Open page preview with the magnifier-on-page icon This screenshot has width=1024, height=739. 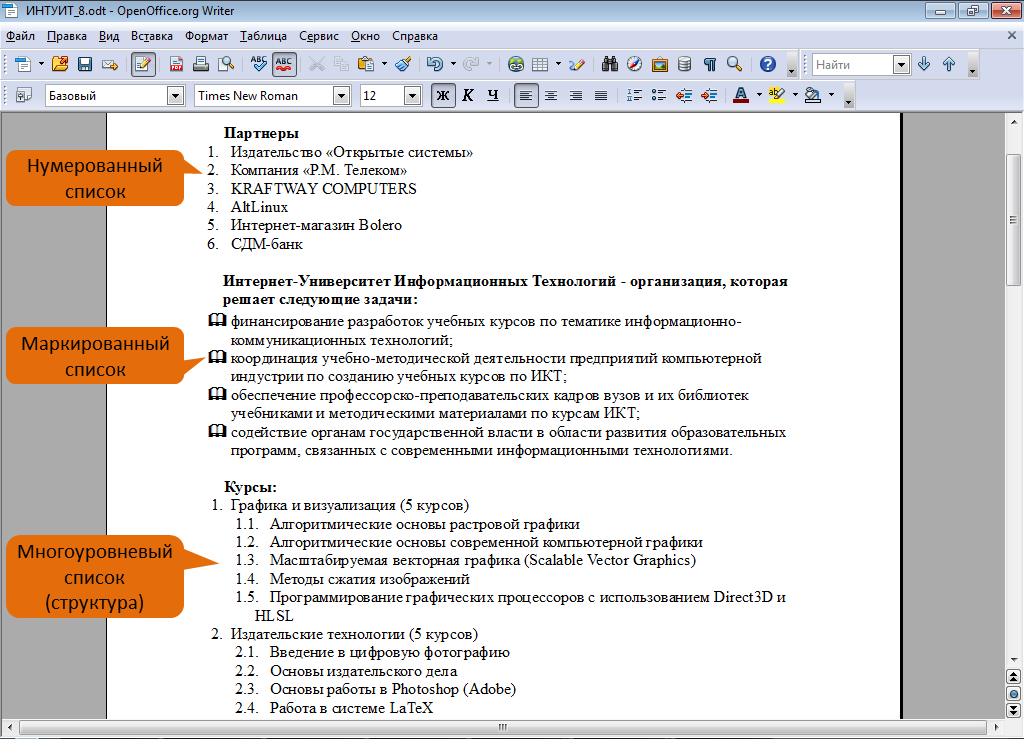click(226, 64)
